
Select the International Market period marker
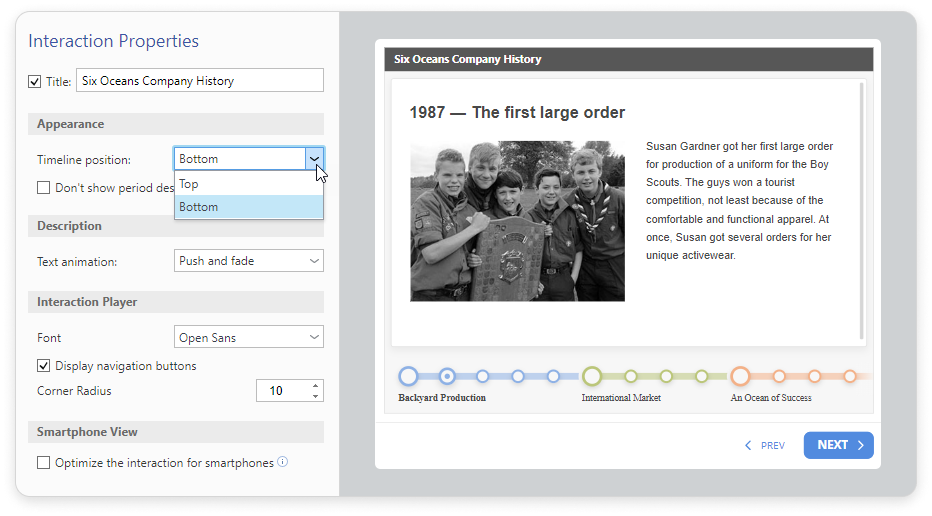click(x=592, y=376)
